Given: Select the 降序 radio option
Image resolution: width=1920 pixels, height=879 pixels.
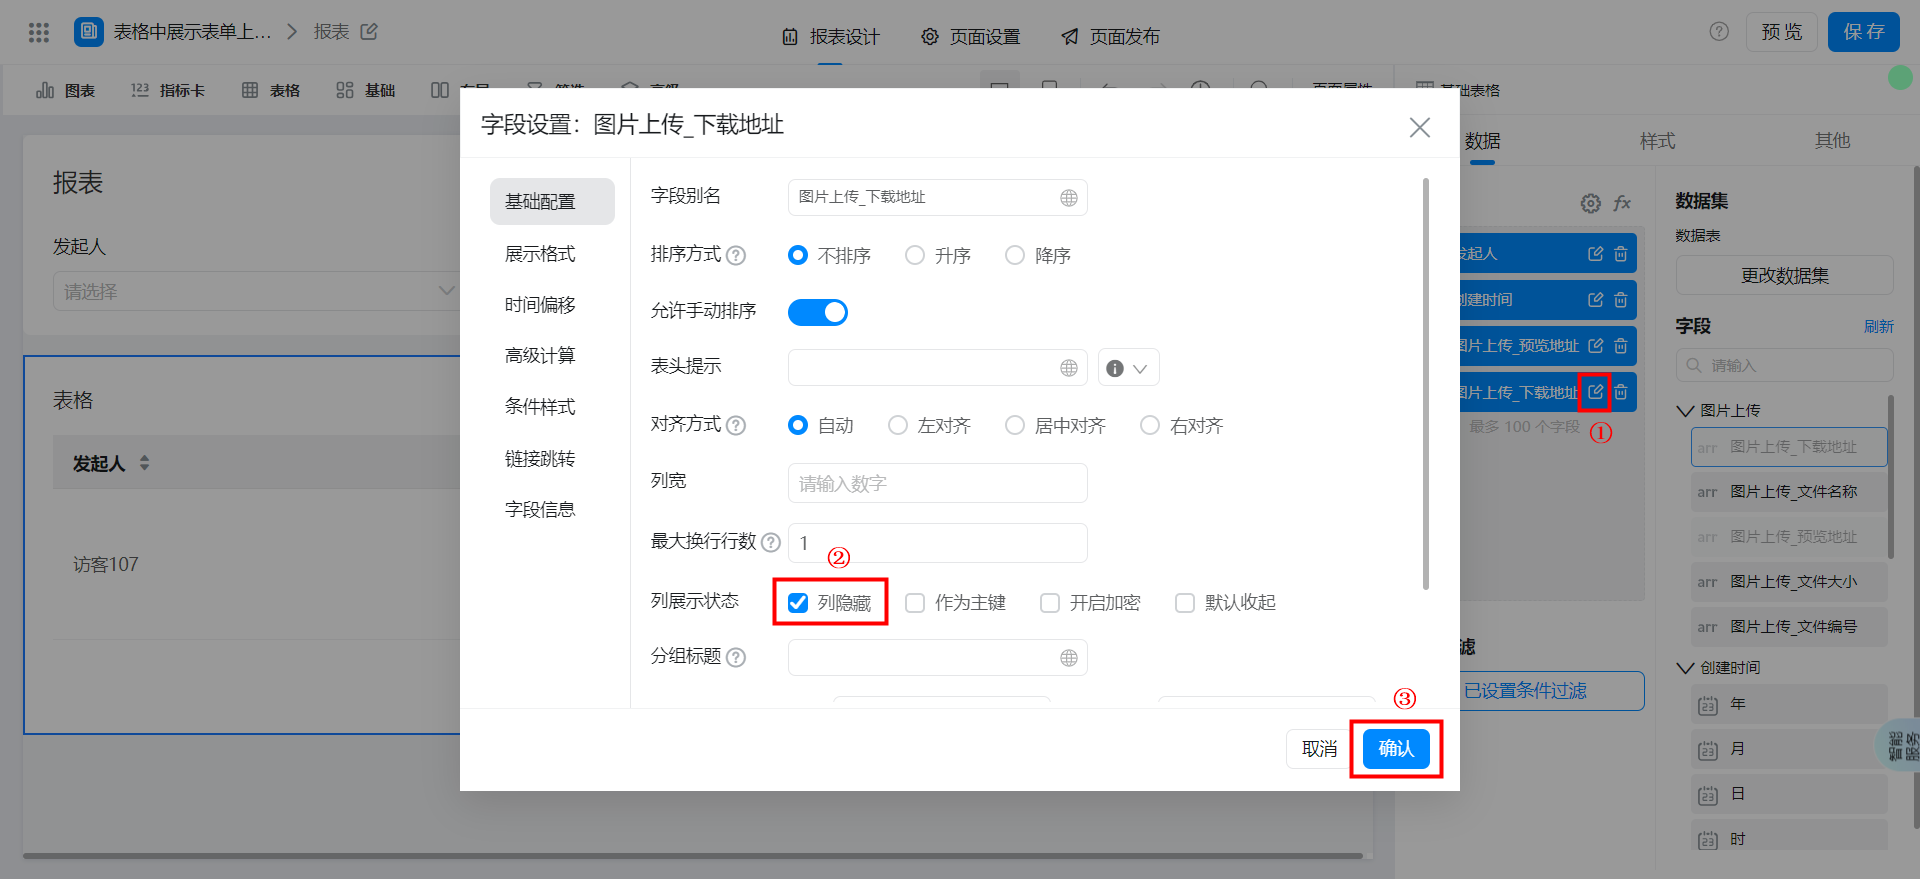Looking at the screenshot, I should coord(1015,255).
